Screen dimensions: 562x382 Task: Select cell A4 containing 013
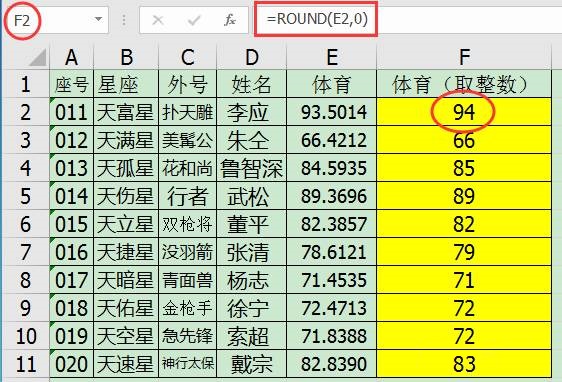[71, 168]
